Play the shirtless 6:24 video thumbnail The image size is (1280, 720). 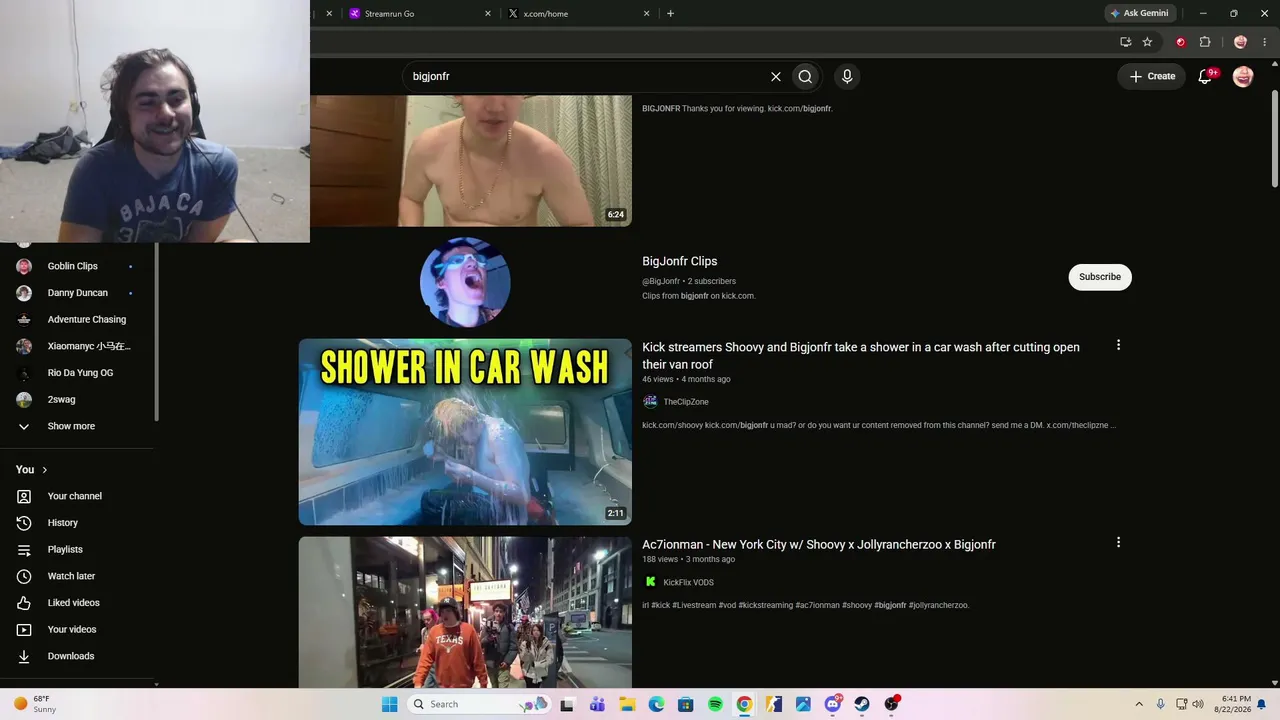coord(471,161)
